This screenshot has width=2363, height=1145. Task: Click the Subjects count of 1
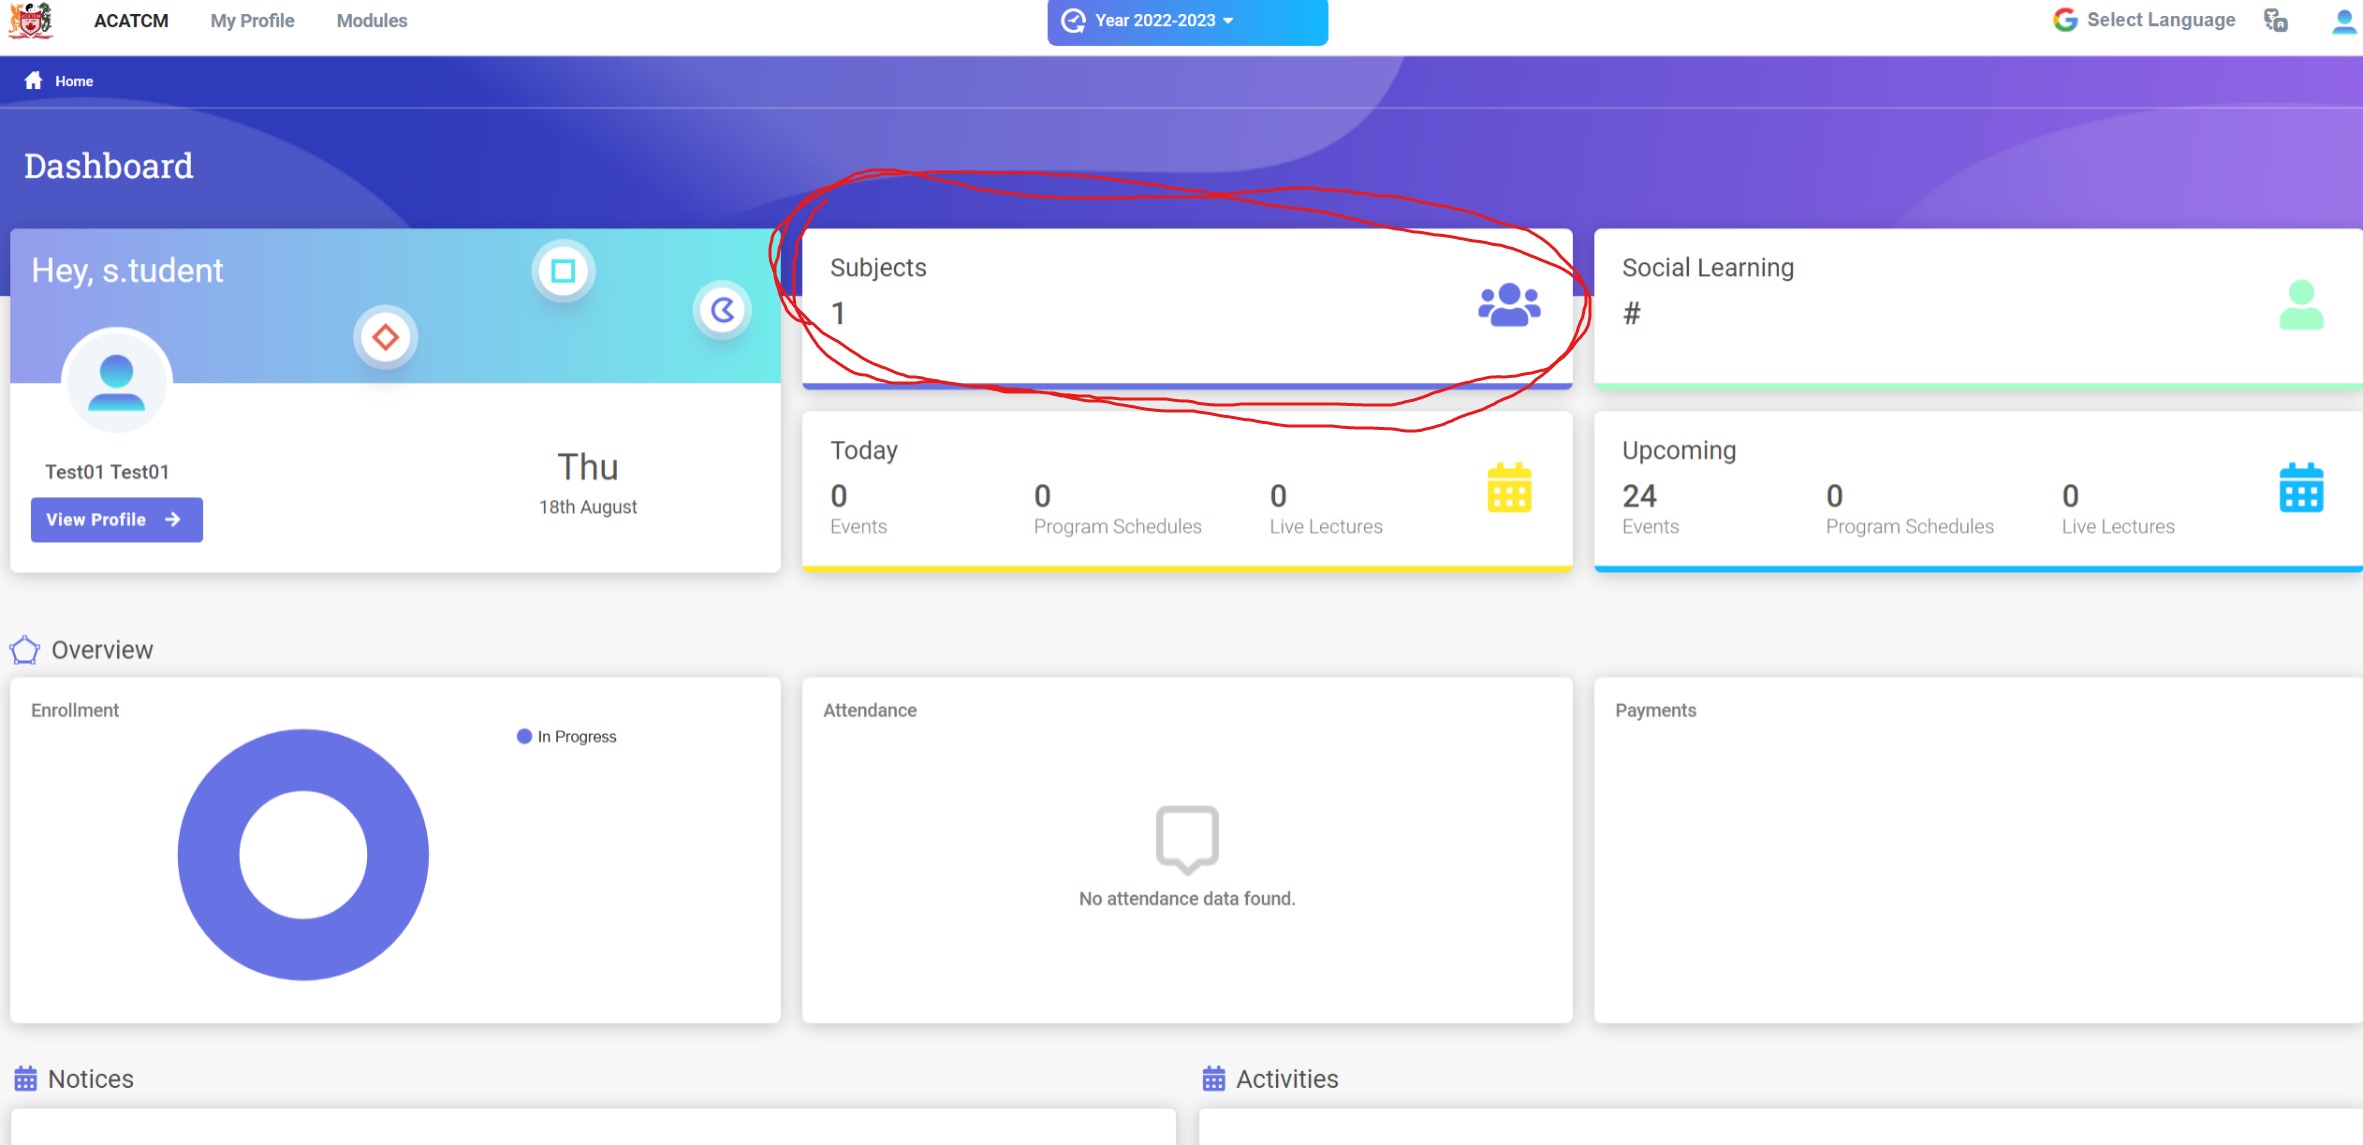click(x=838, y=314)
